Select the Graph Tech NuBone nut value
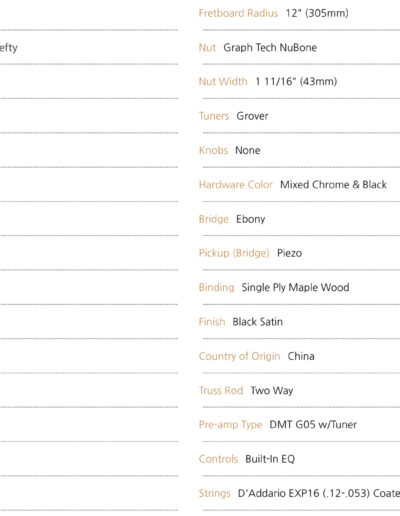This screenshot has width=400, height=516. click(270, 47)
